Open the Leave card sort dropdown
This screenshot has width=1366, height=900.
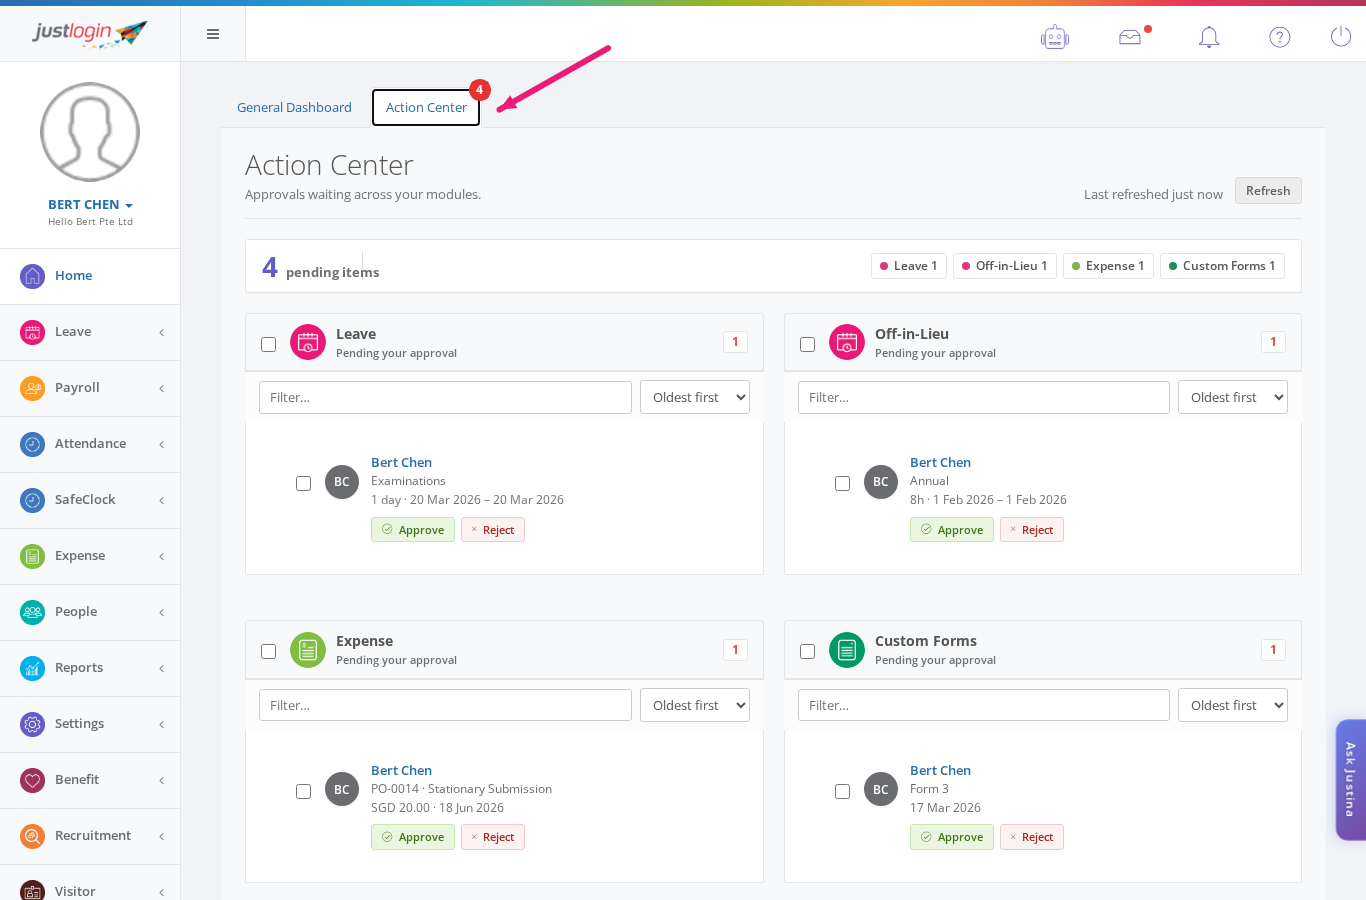coord(695,397)
